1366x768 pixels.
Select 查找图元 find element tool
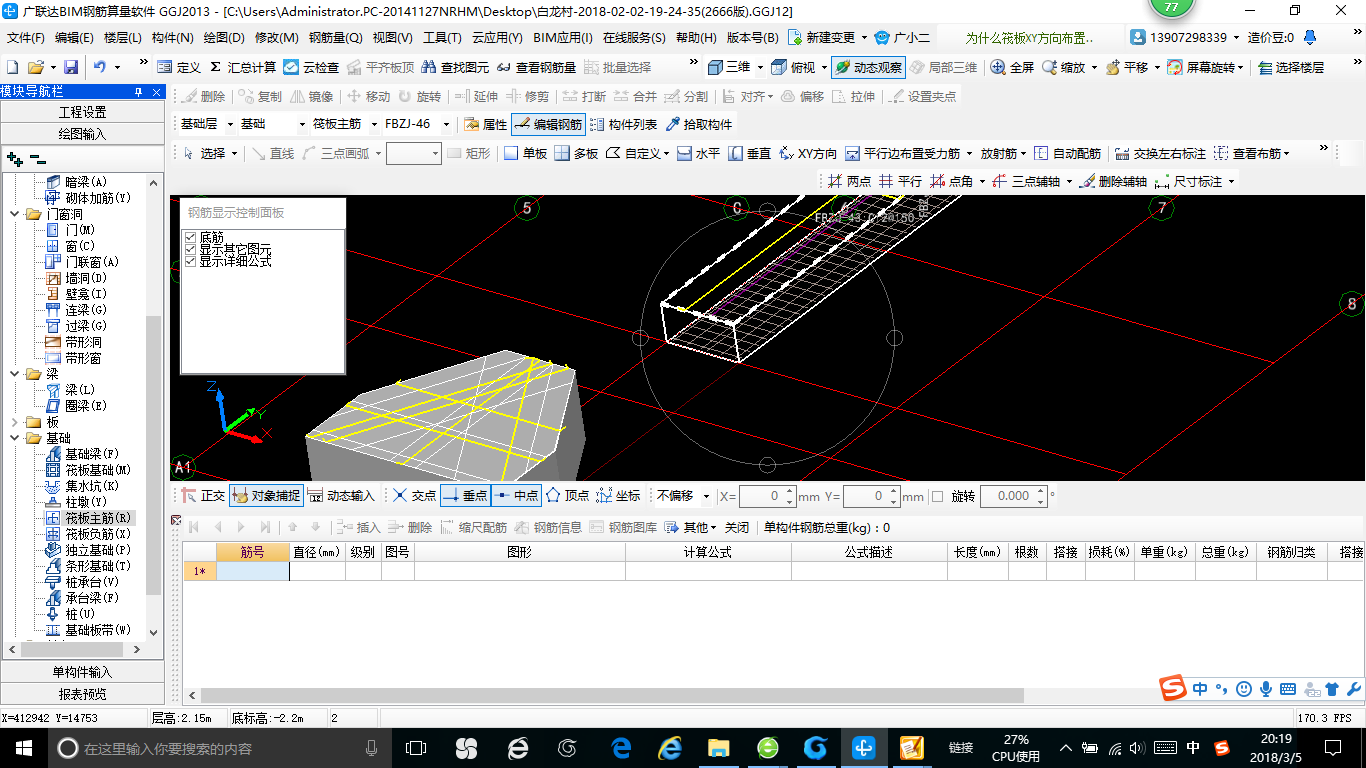pyautogui.click(x=456, y=67)
